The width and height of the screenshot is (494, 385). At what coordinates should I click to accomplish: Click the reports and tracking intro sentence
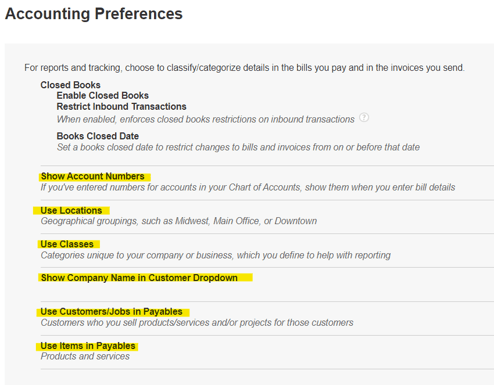pyautogui.click(x=244, y=68)
